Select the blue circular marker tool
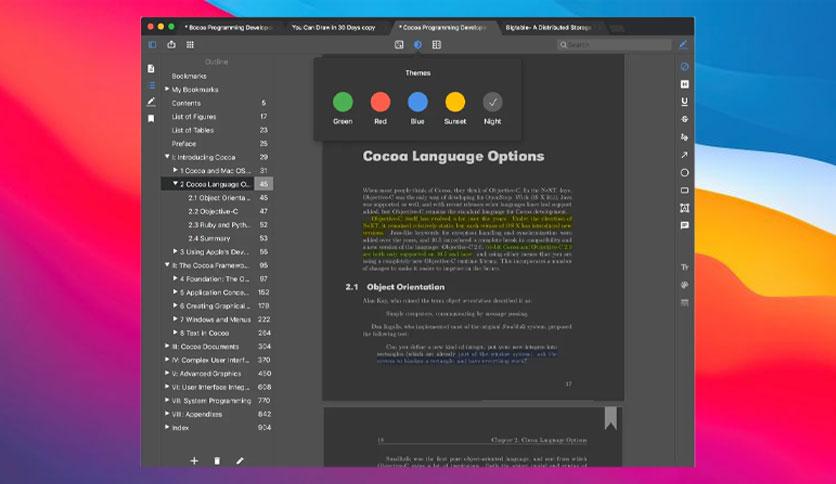This screenshot has width=836, height=484. click(x=685, y=67)
